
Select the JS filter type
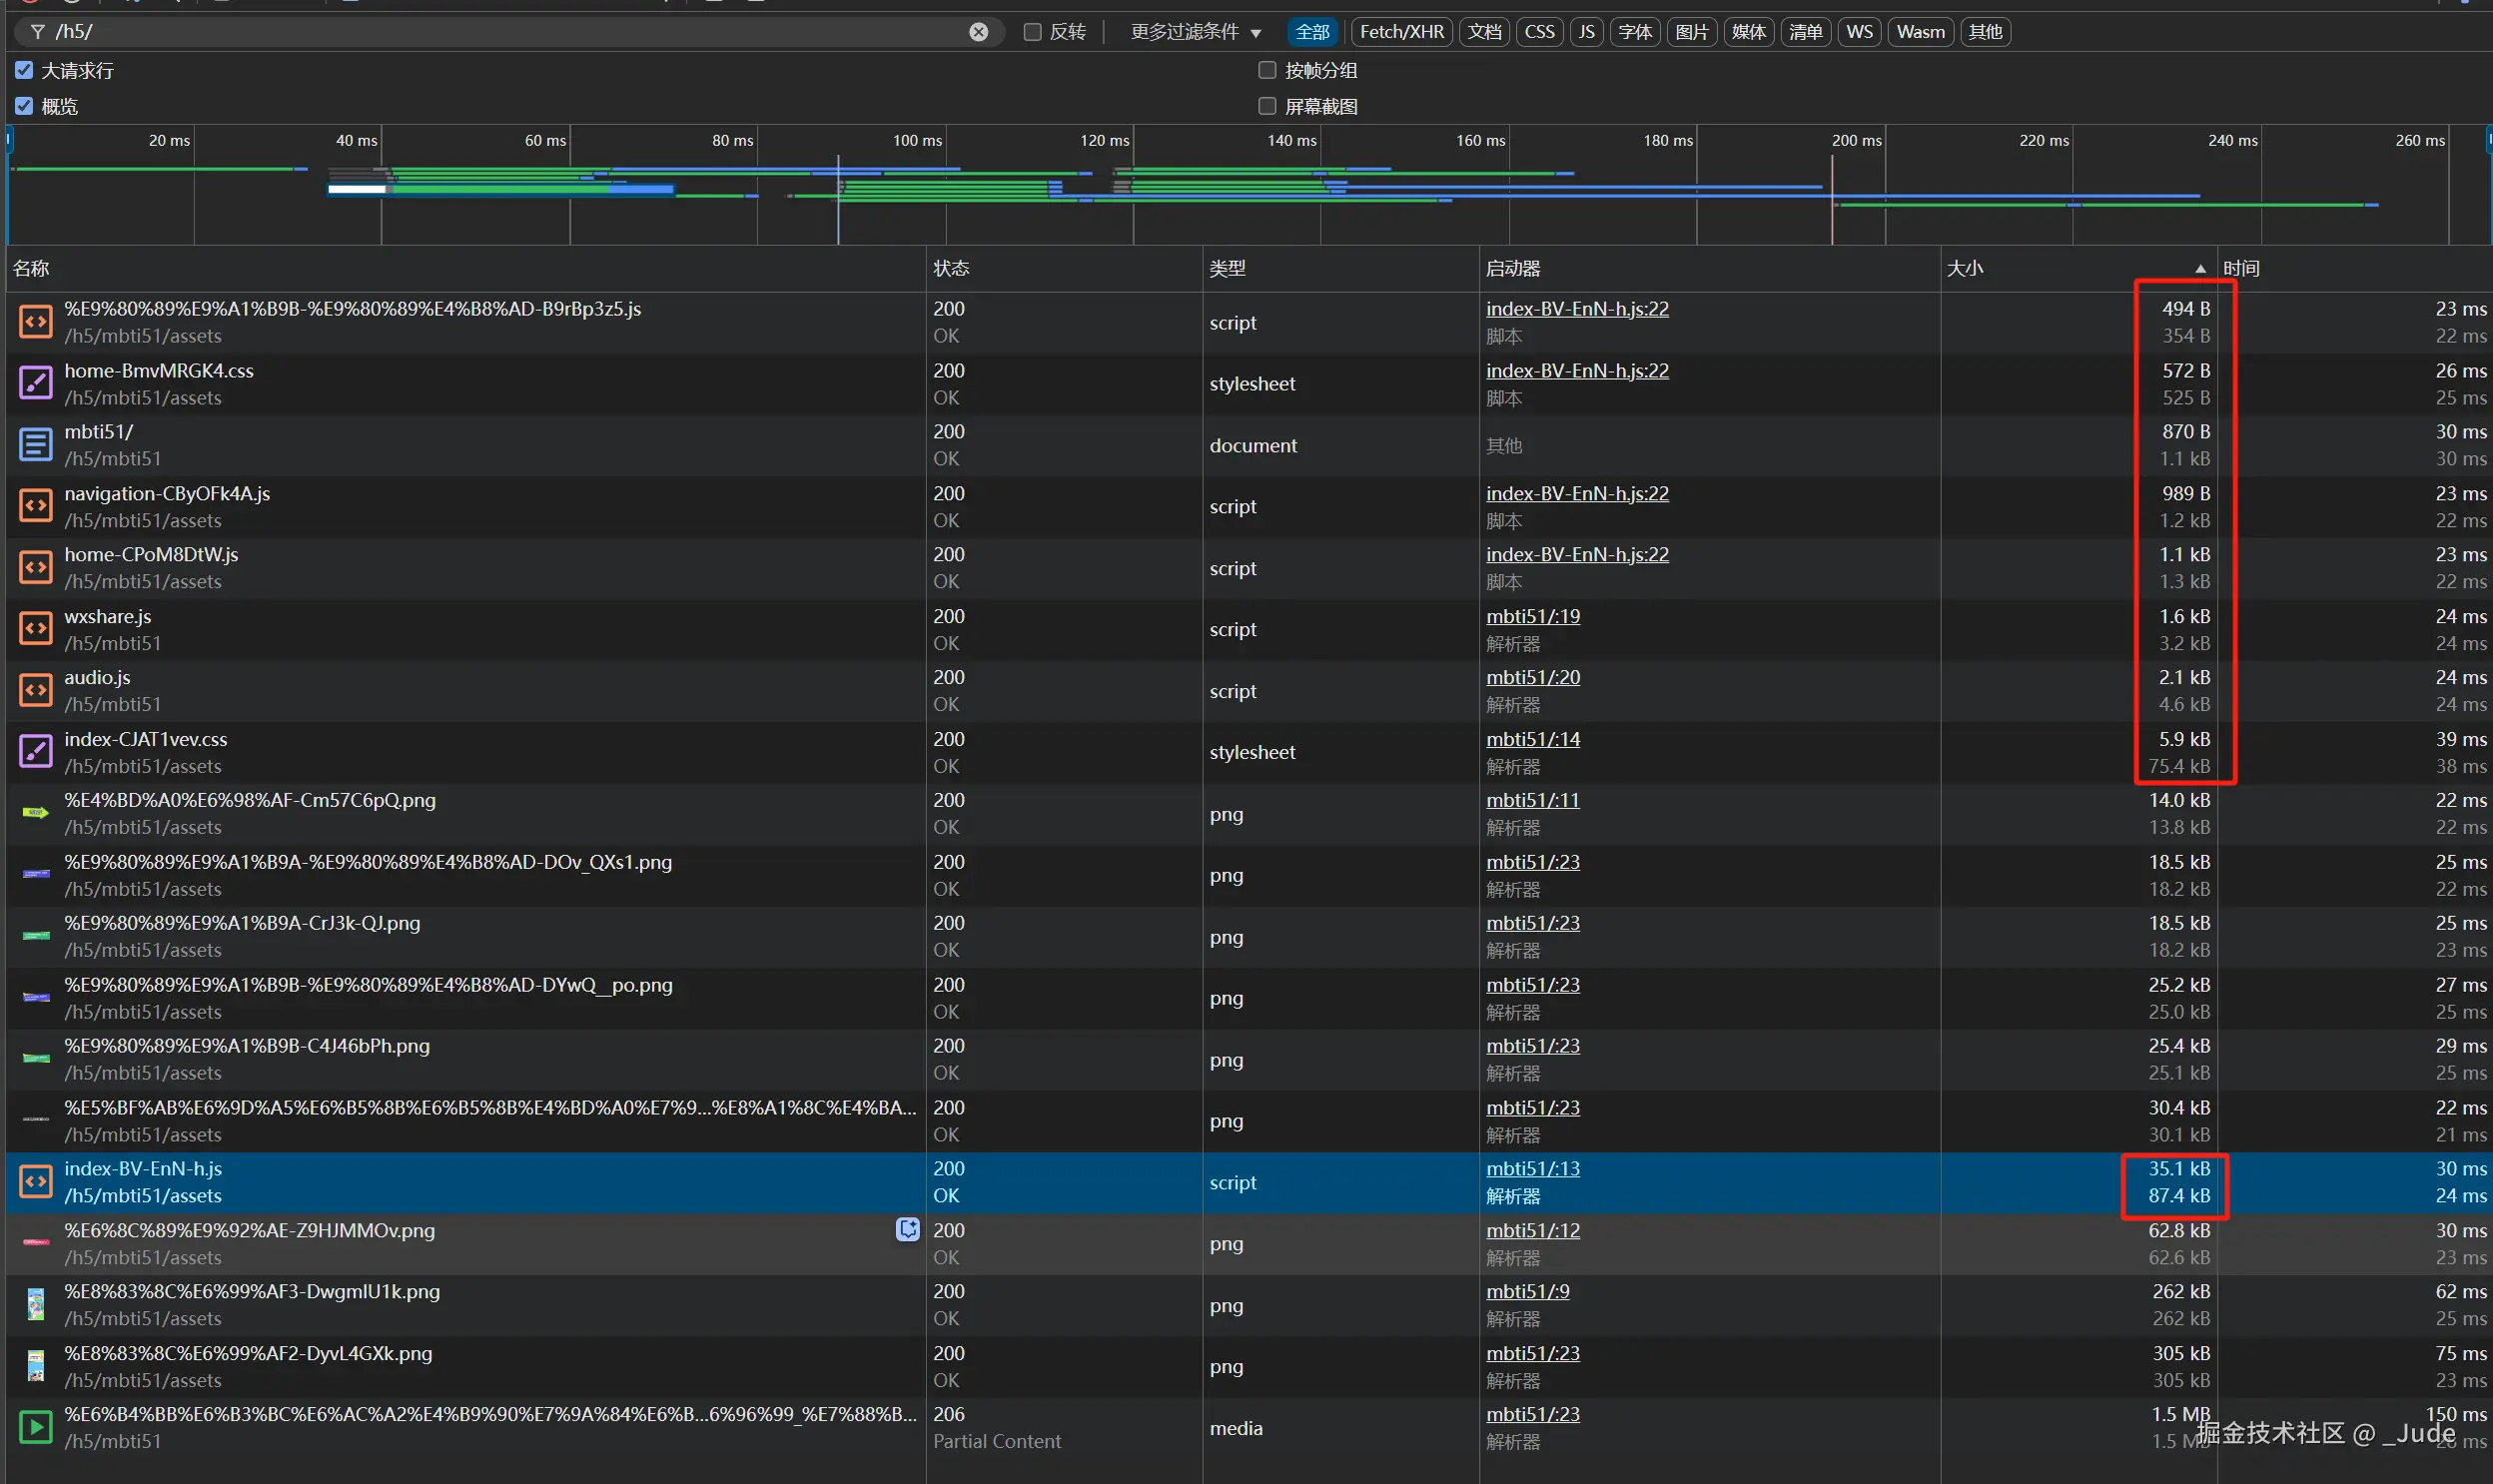1586,32
